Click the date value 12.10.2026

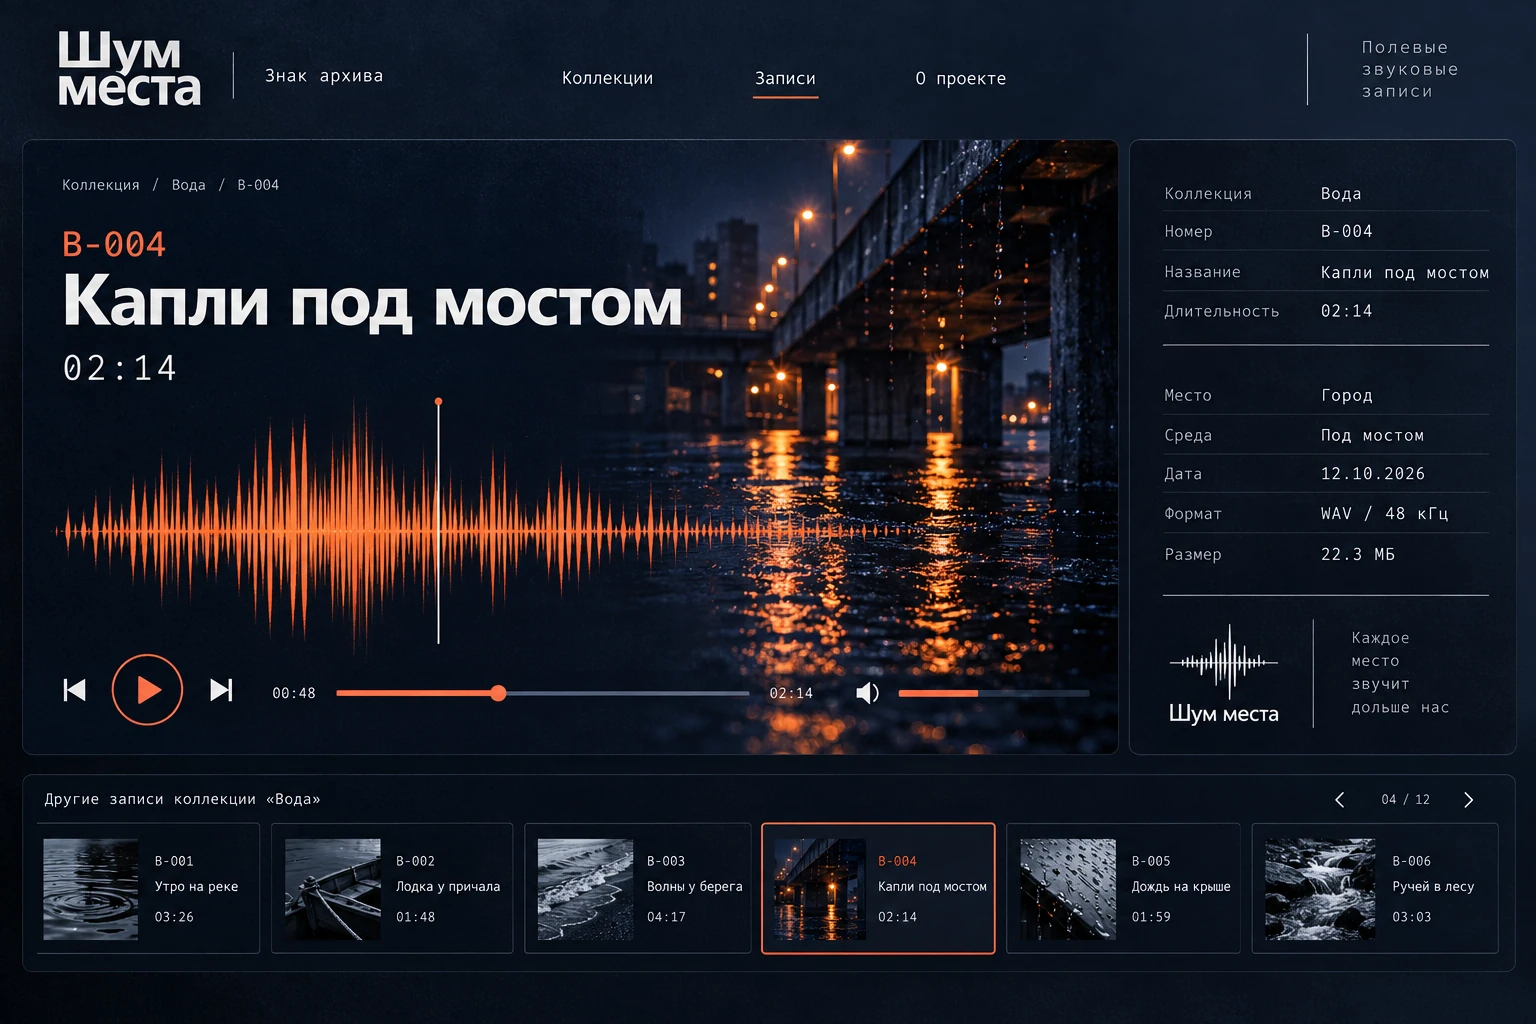(1373, 474)
